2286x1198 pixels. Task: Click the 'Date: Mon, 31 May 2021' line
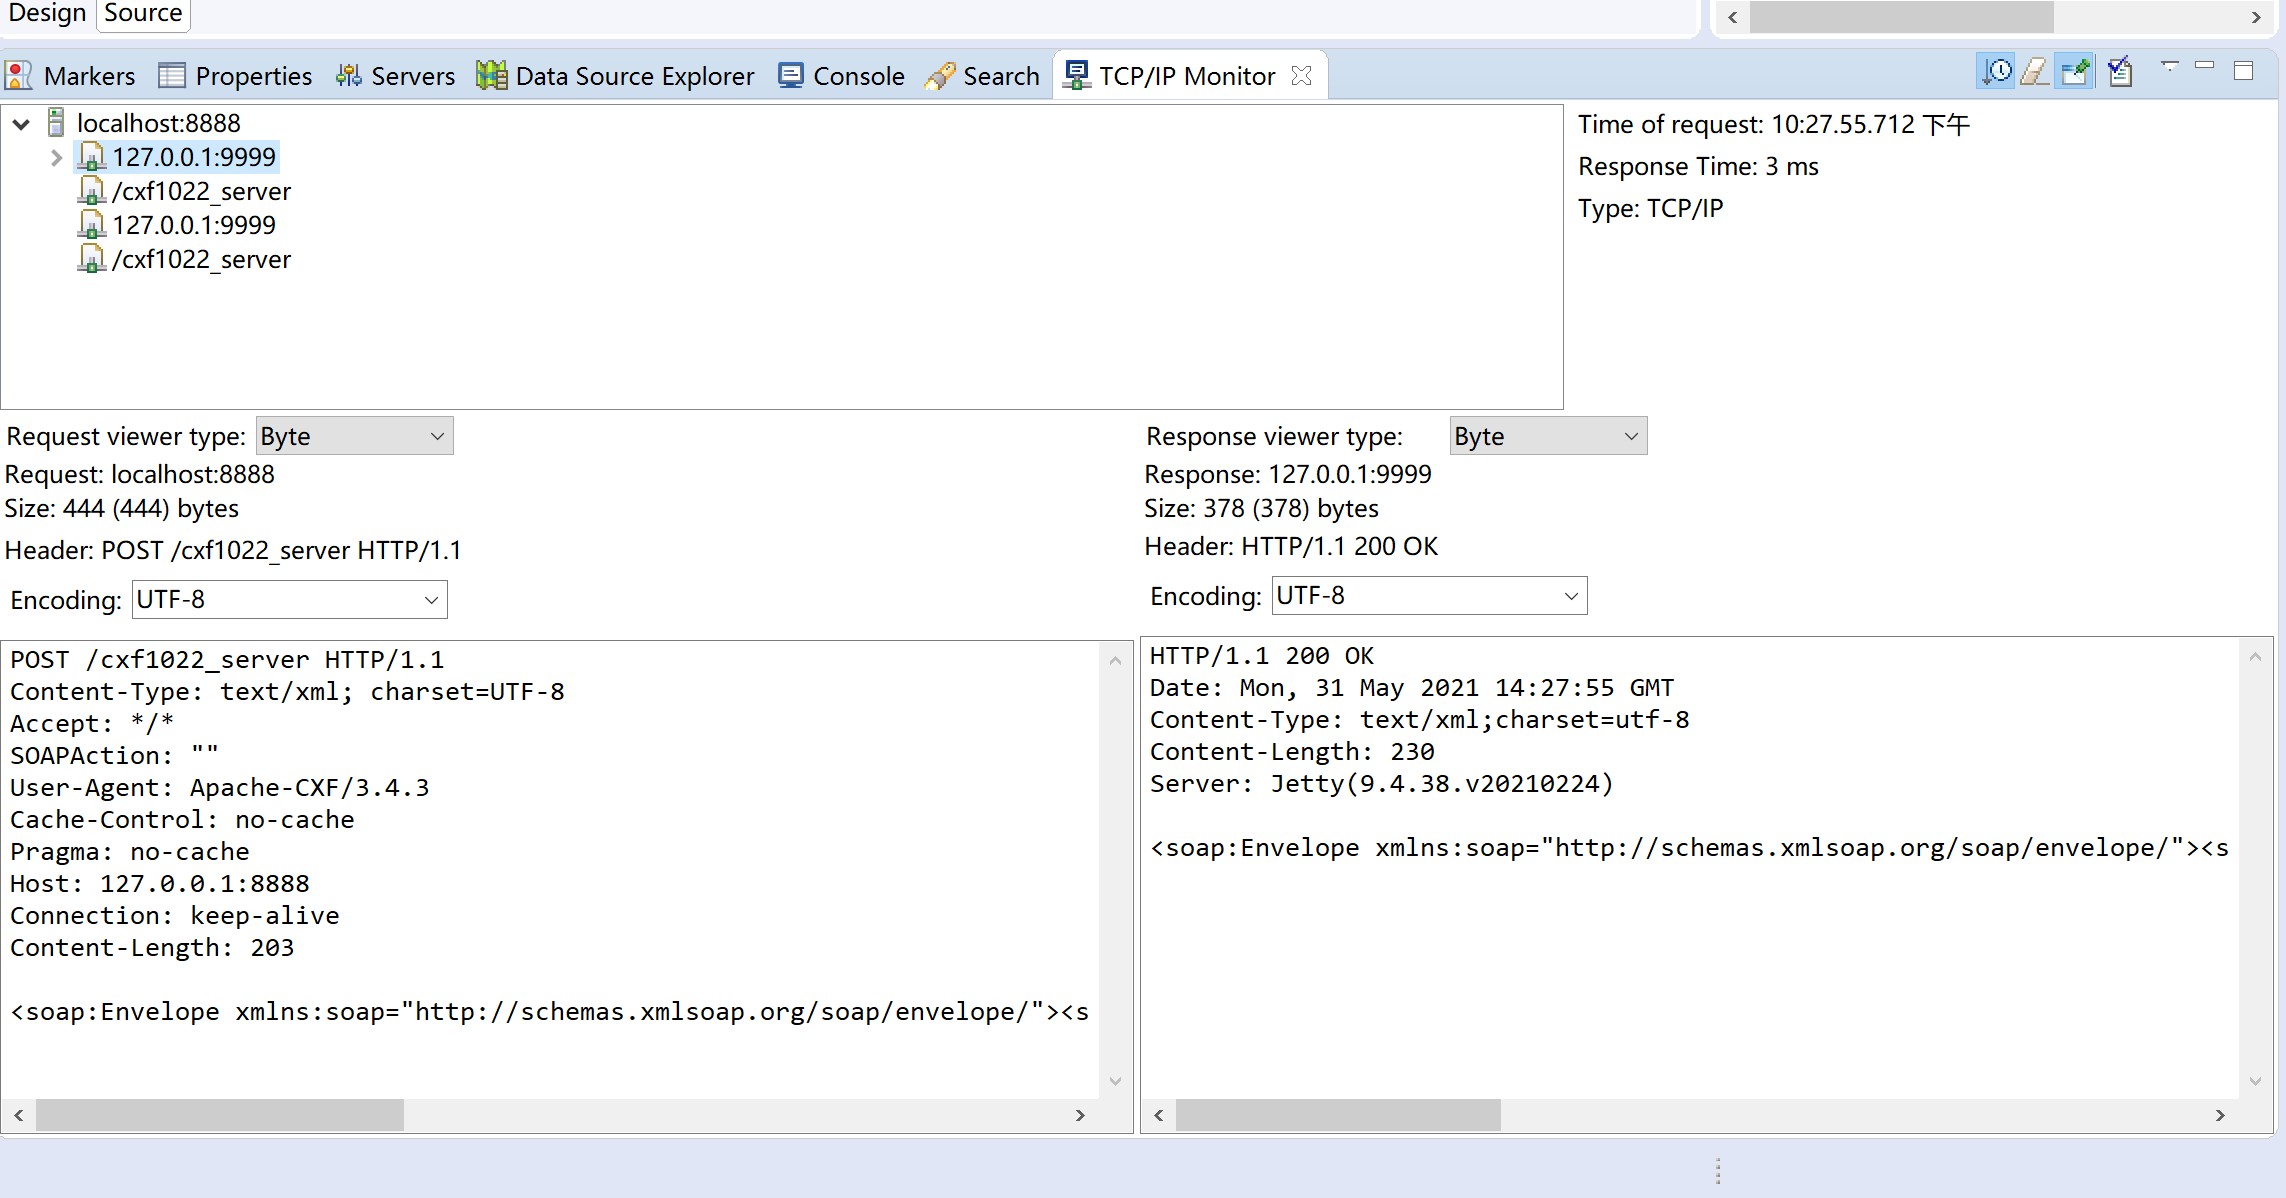1412,688
